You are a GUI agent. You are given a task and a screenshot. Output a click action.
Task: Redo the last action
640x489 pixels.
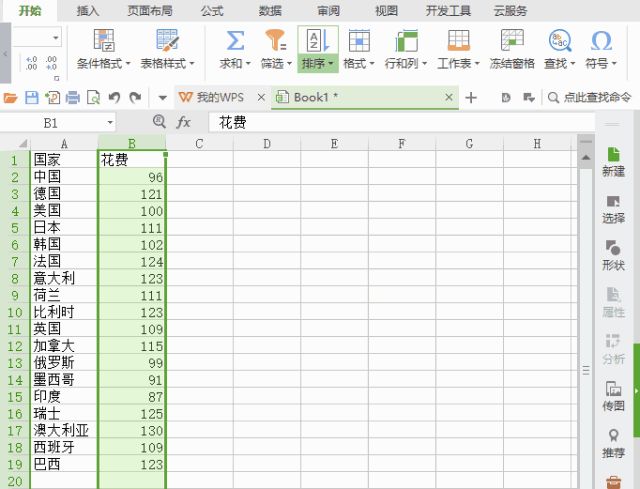tap(135, 98)
